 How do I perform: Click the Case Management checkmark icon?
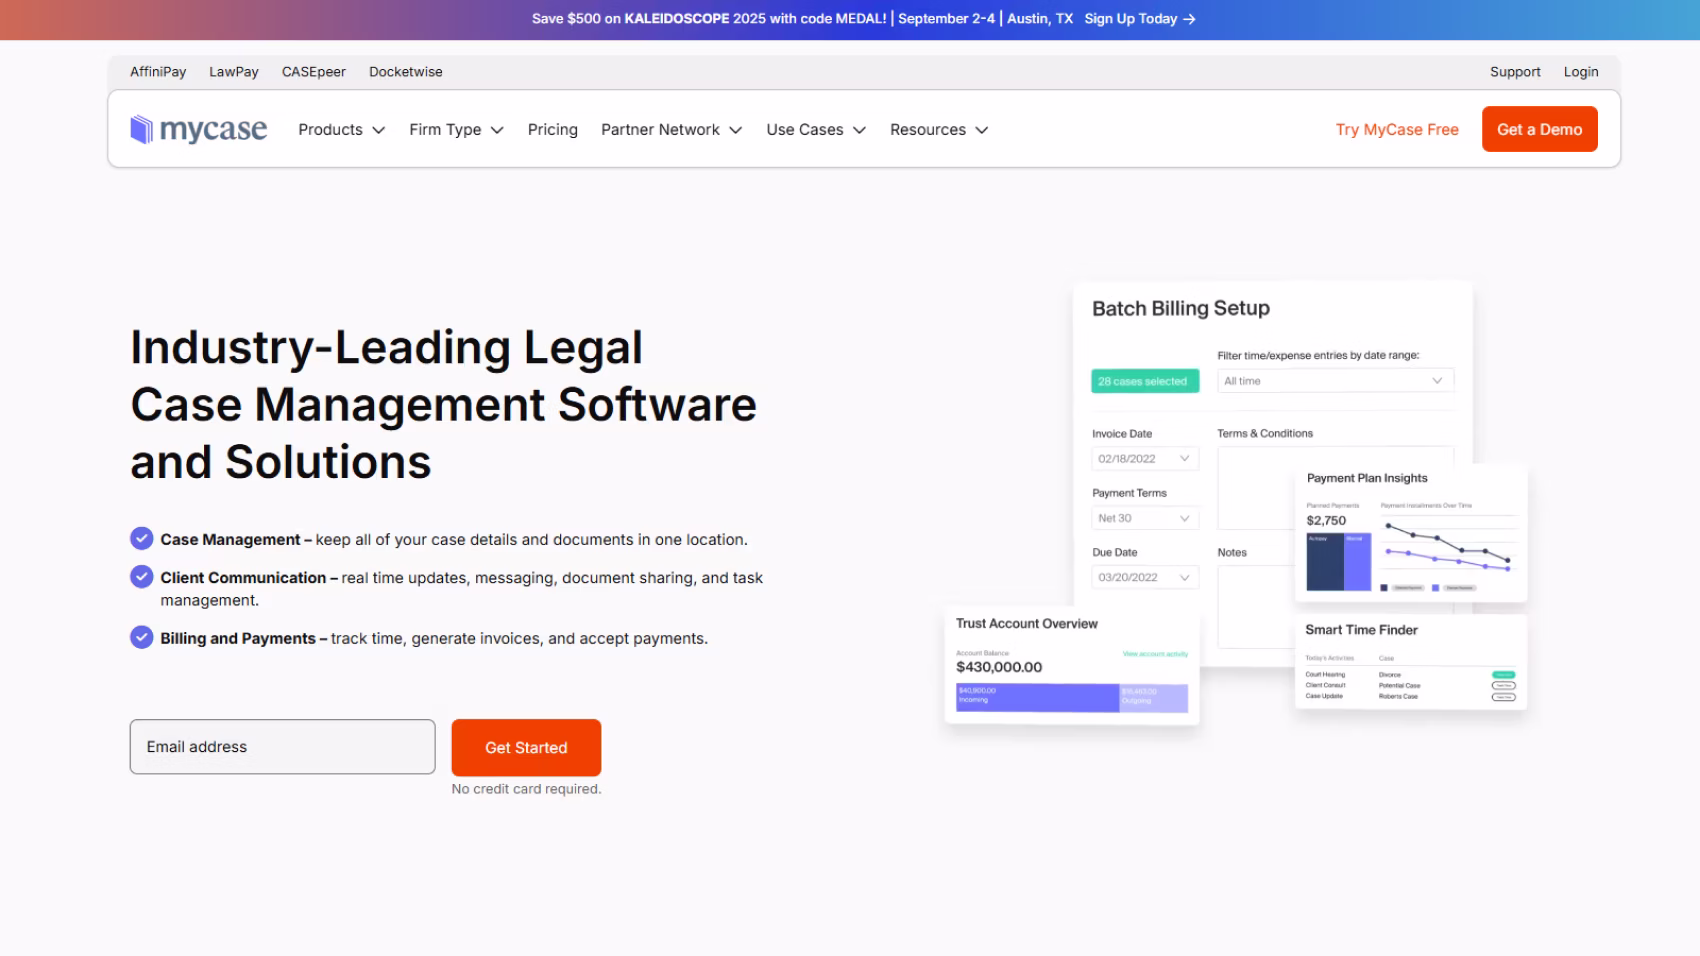[x=142, y=539]
